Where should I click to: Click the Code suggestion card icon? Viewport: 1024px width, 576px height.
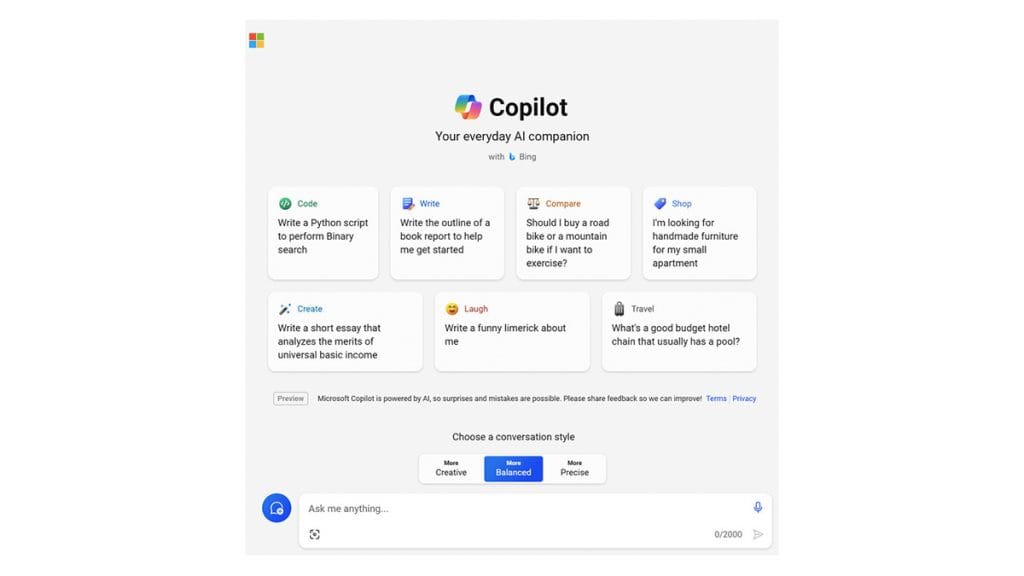pos(285,204)
